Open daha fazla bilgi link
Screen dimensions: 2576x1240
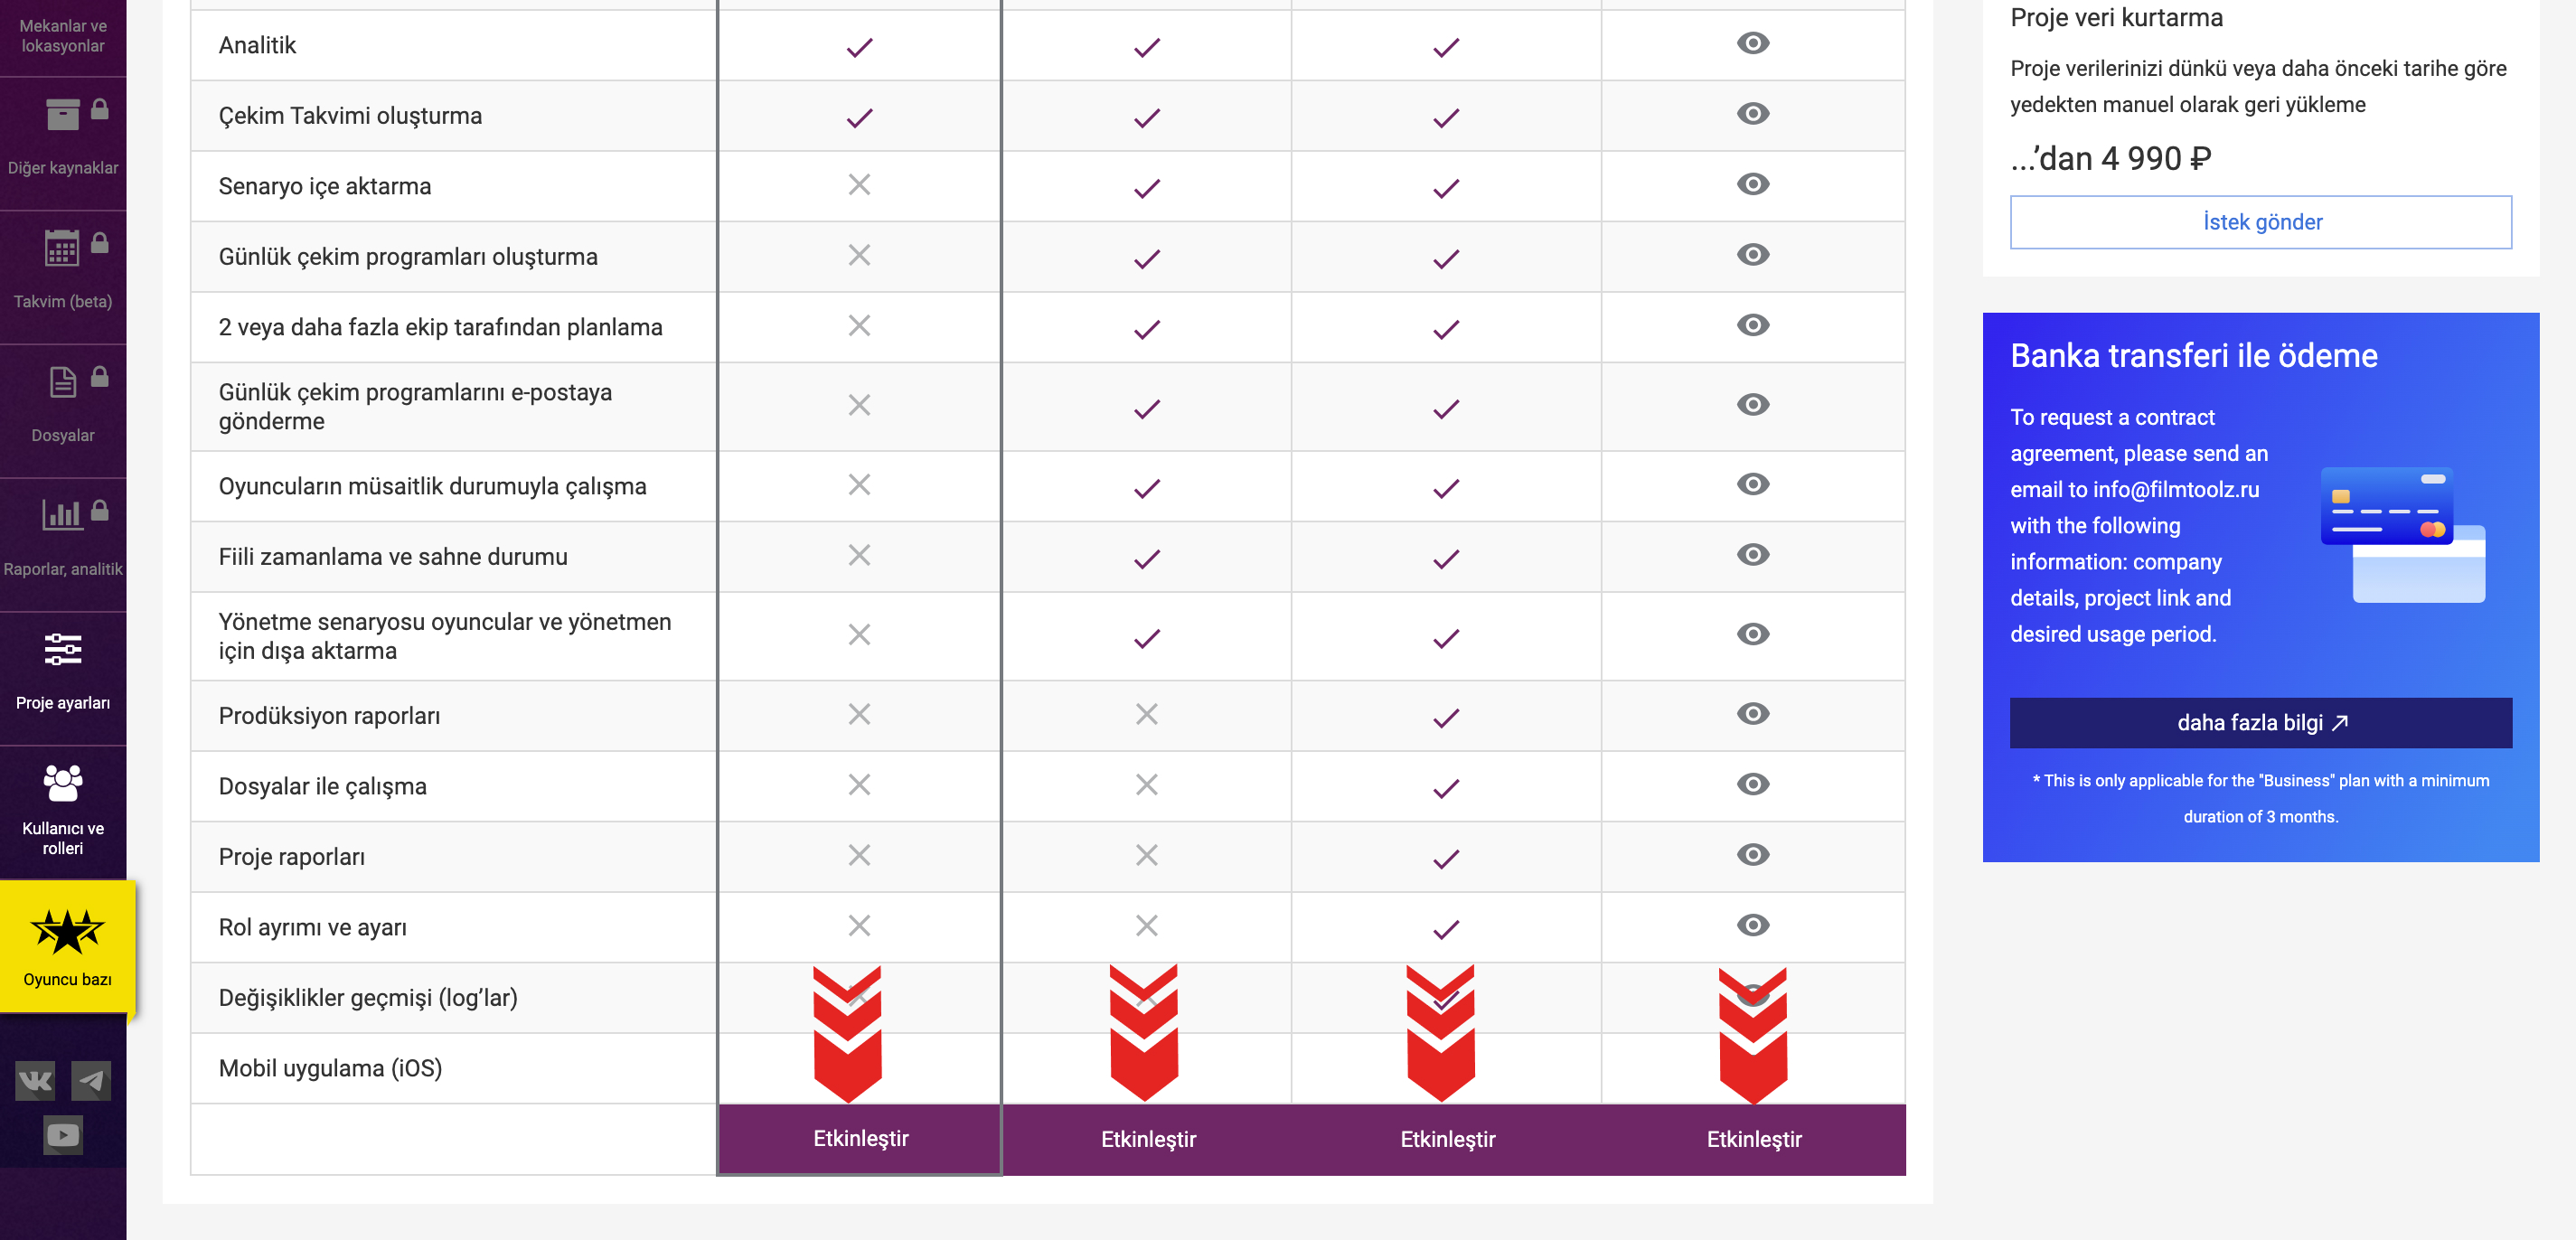pos(2261,723)
